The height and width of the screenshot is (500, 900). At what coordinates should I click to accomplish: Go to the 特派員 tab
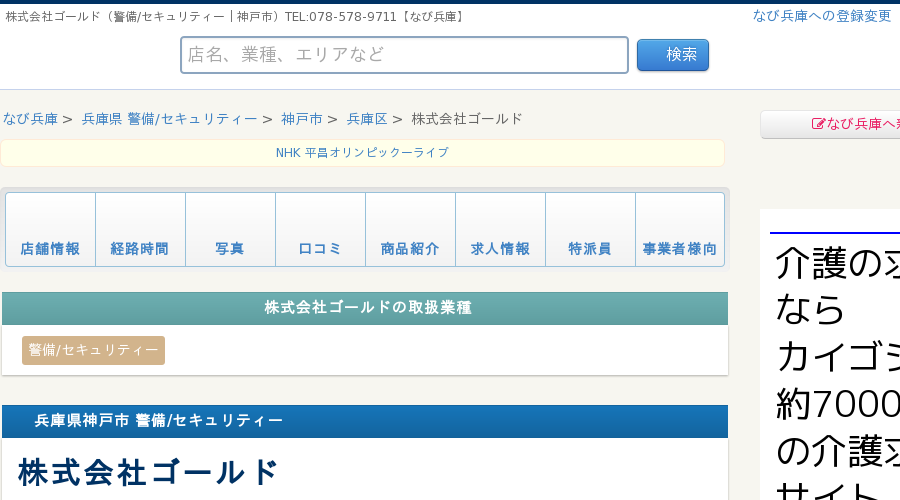[x=591, y=230]
